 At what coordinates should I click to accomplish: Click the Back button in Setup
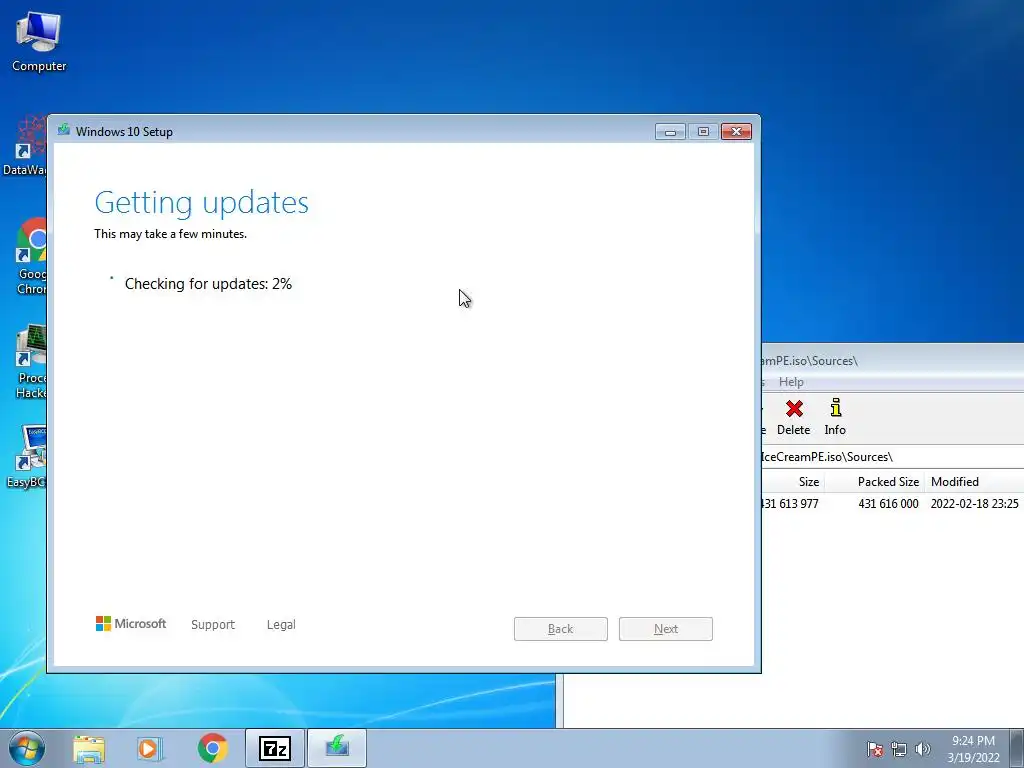pos(560,629)
